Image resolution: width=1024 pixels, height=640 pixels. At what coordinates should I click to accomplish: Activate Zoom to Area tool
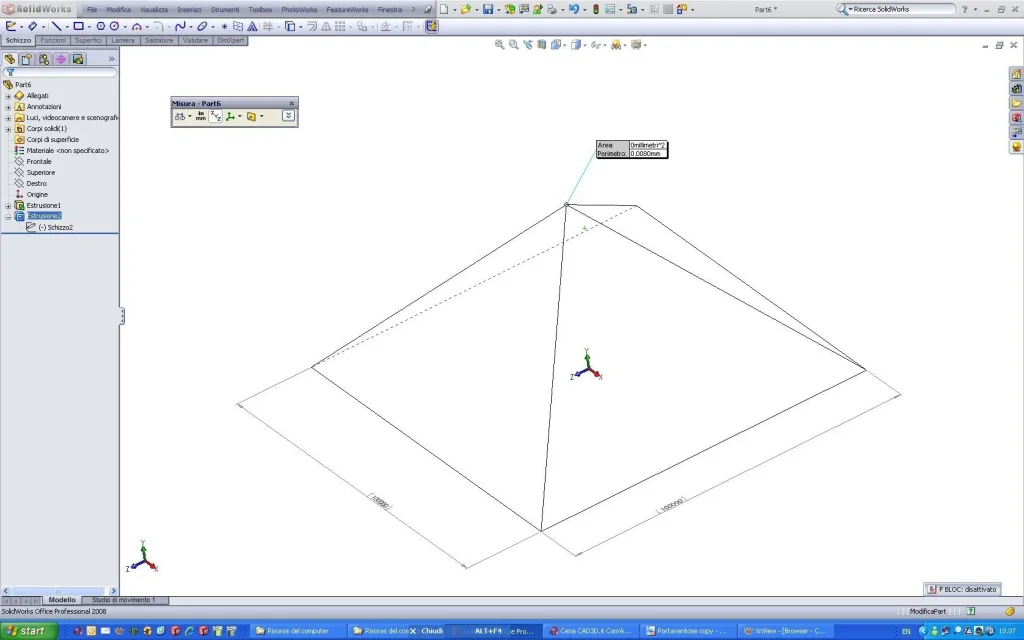coord(513,44)
